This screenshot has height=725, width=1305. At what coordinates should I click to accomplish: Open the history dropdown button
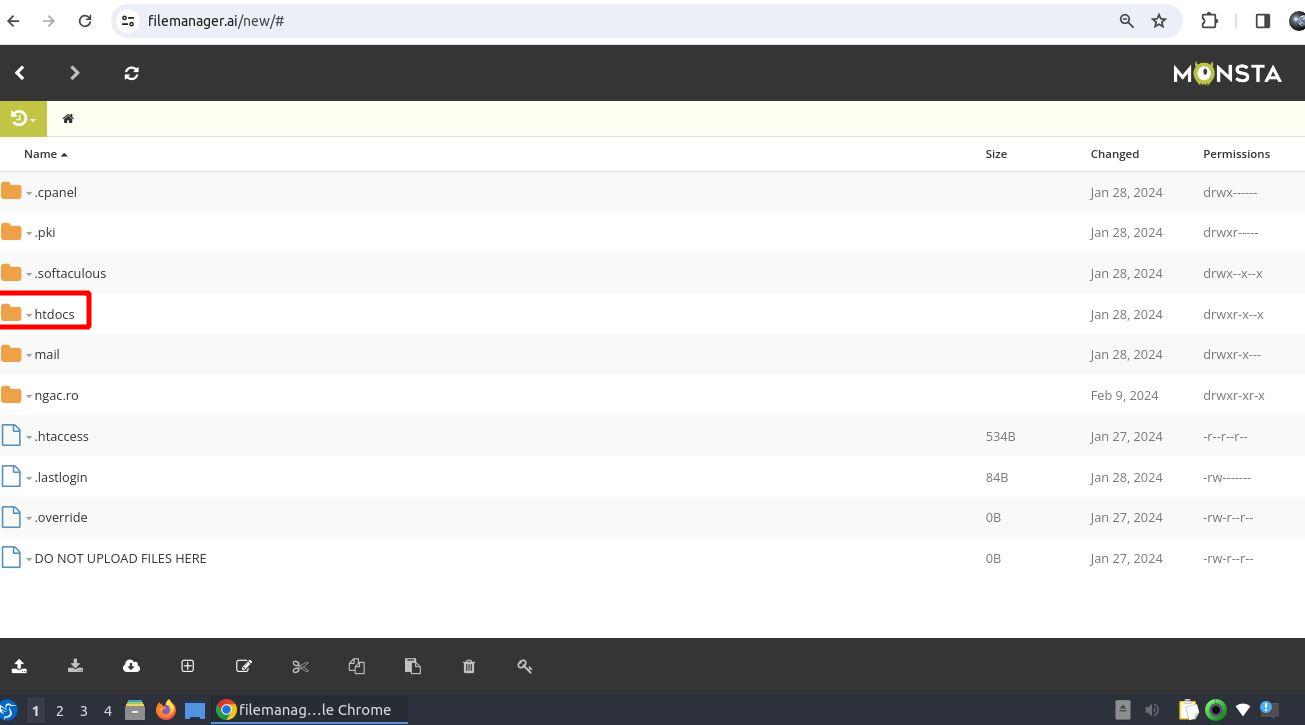[22, 119]
